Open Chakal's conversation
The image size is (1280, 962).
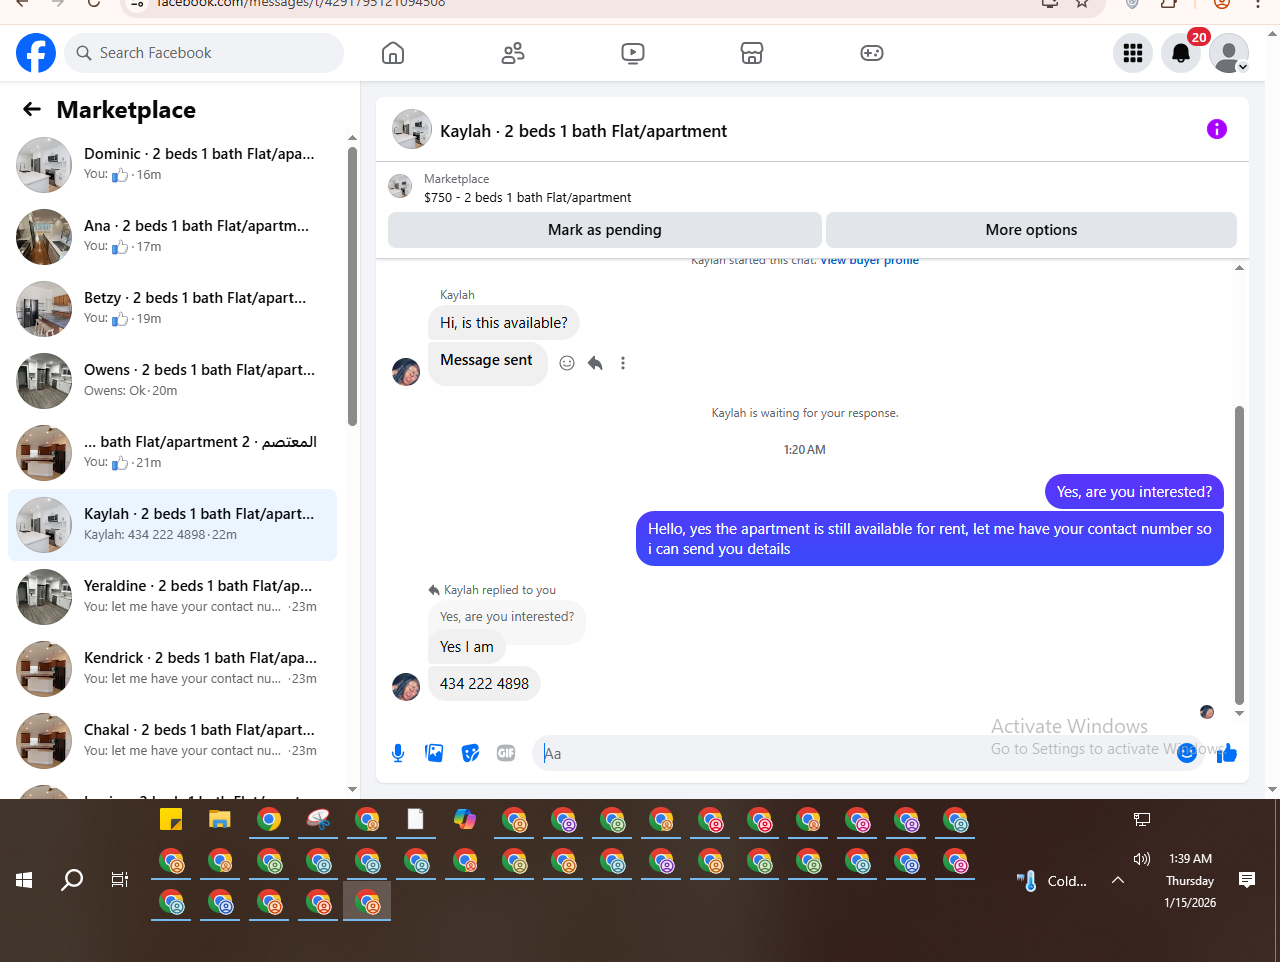172,741
